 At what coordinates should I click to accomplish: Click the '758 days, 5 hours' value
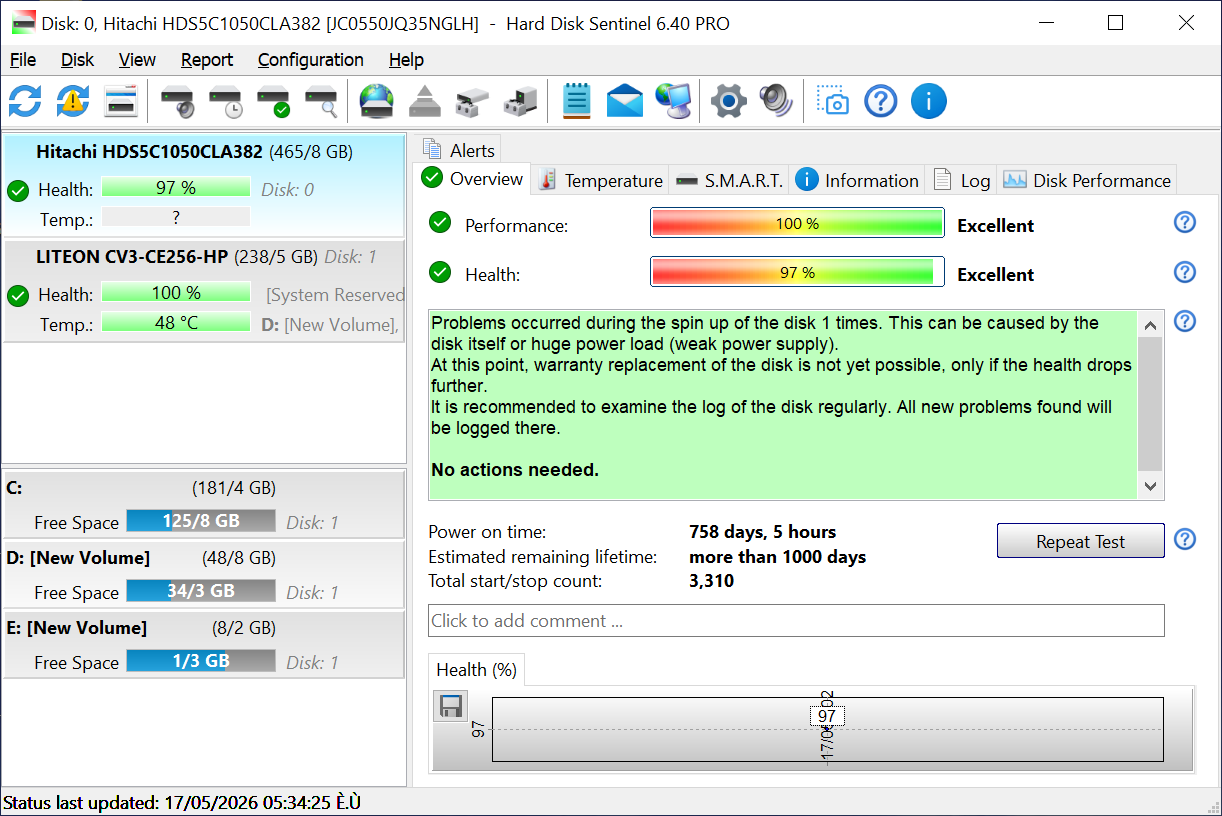[x=762, y=532]
